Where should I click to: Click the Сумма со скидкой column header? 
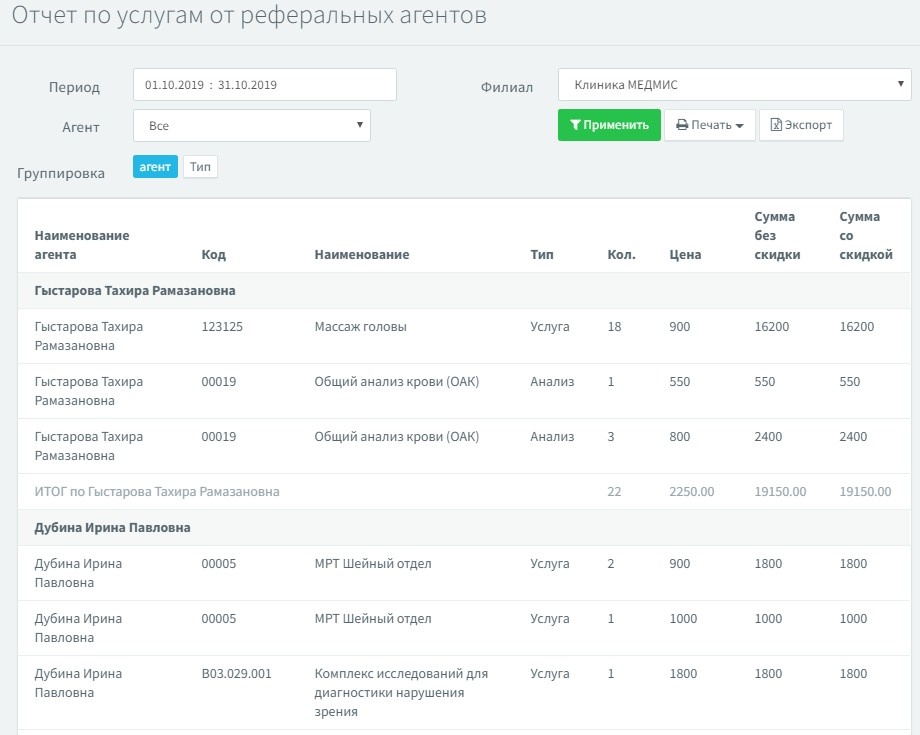[x=866, y=235]
